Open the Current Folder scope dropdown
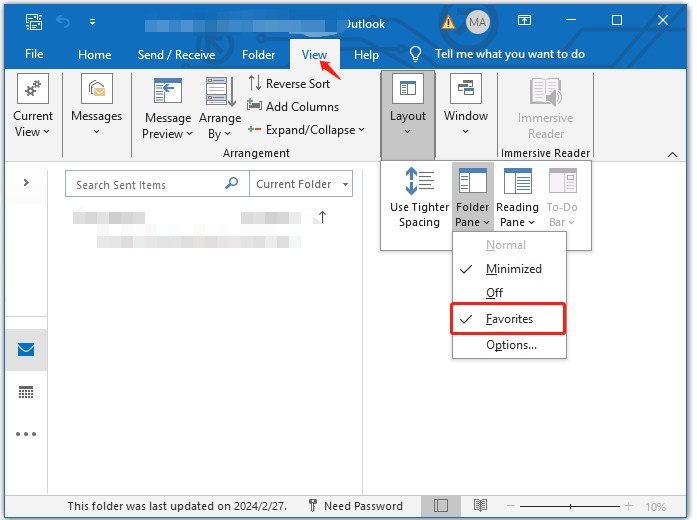The image size is (697, 520). pos(301,184)
